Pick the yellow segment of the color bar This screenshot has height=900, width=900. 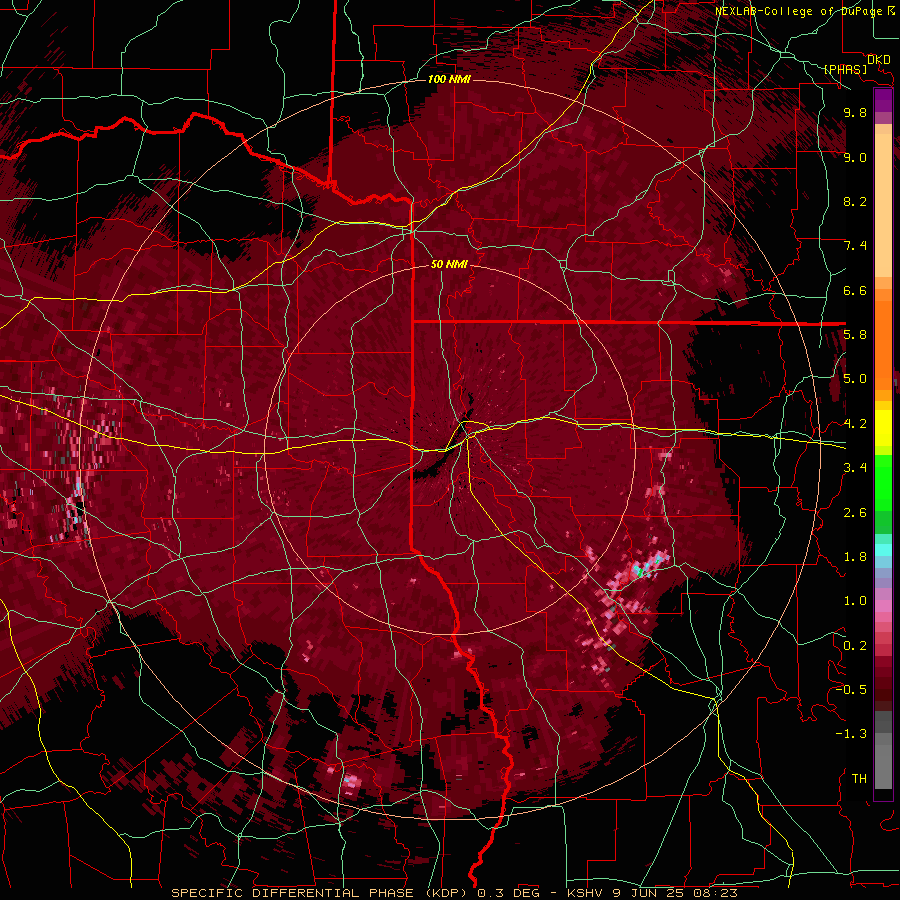tap(883, 428)
